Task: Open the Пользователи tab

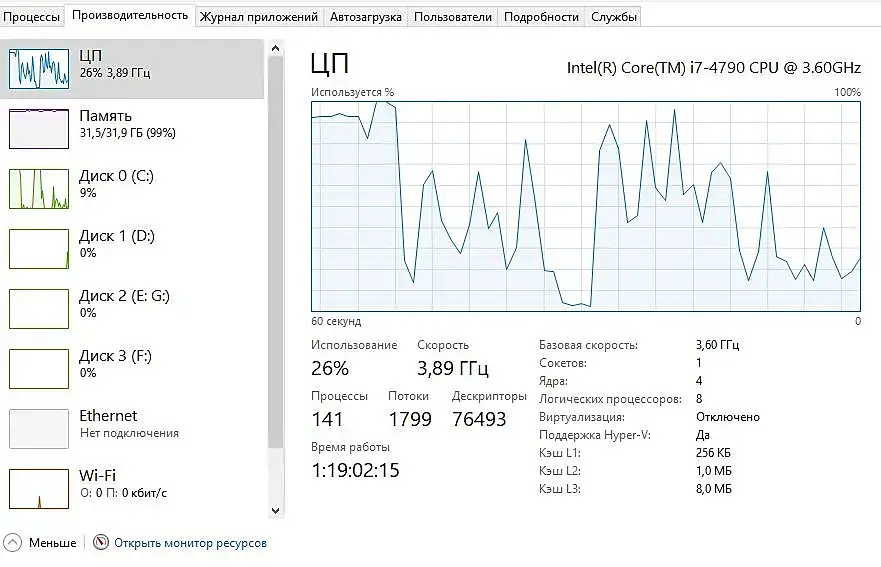Action: pyautogui.click(x=453, y=17)
